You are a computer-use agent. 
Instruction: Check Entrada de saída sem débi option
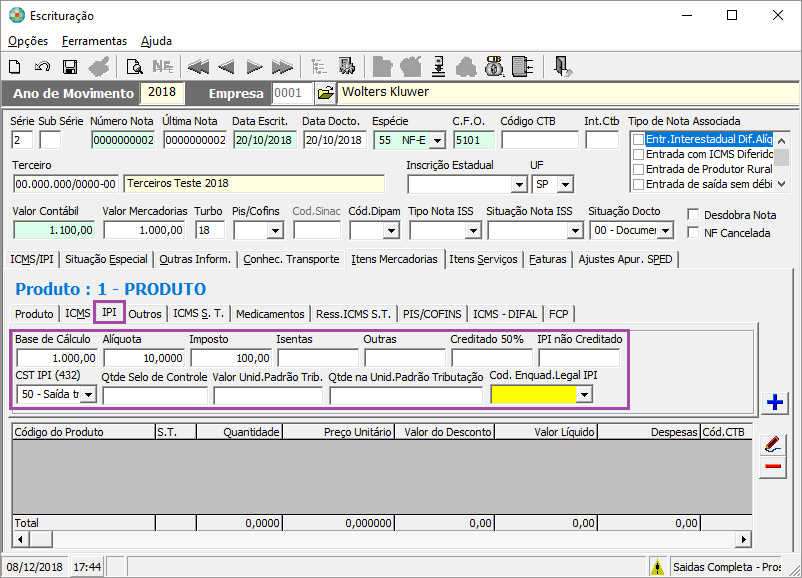tap(638, 184)
